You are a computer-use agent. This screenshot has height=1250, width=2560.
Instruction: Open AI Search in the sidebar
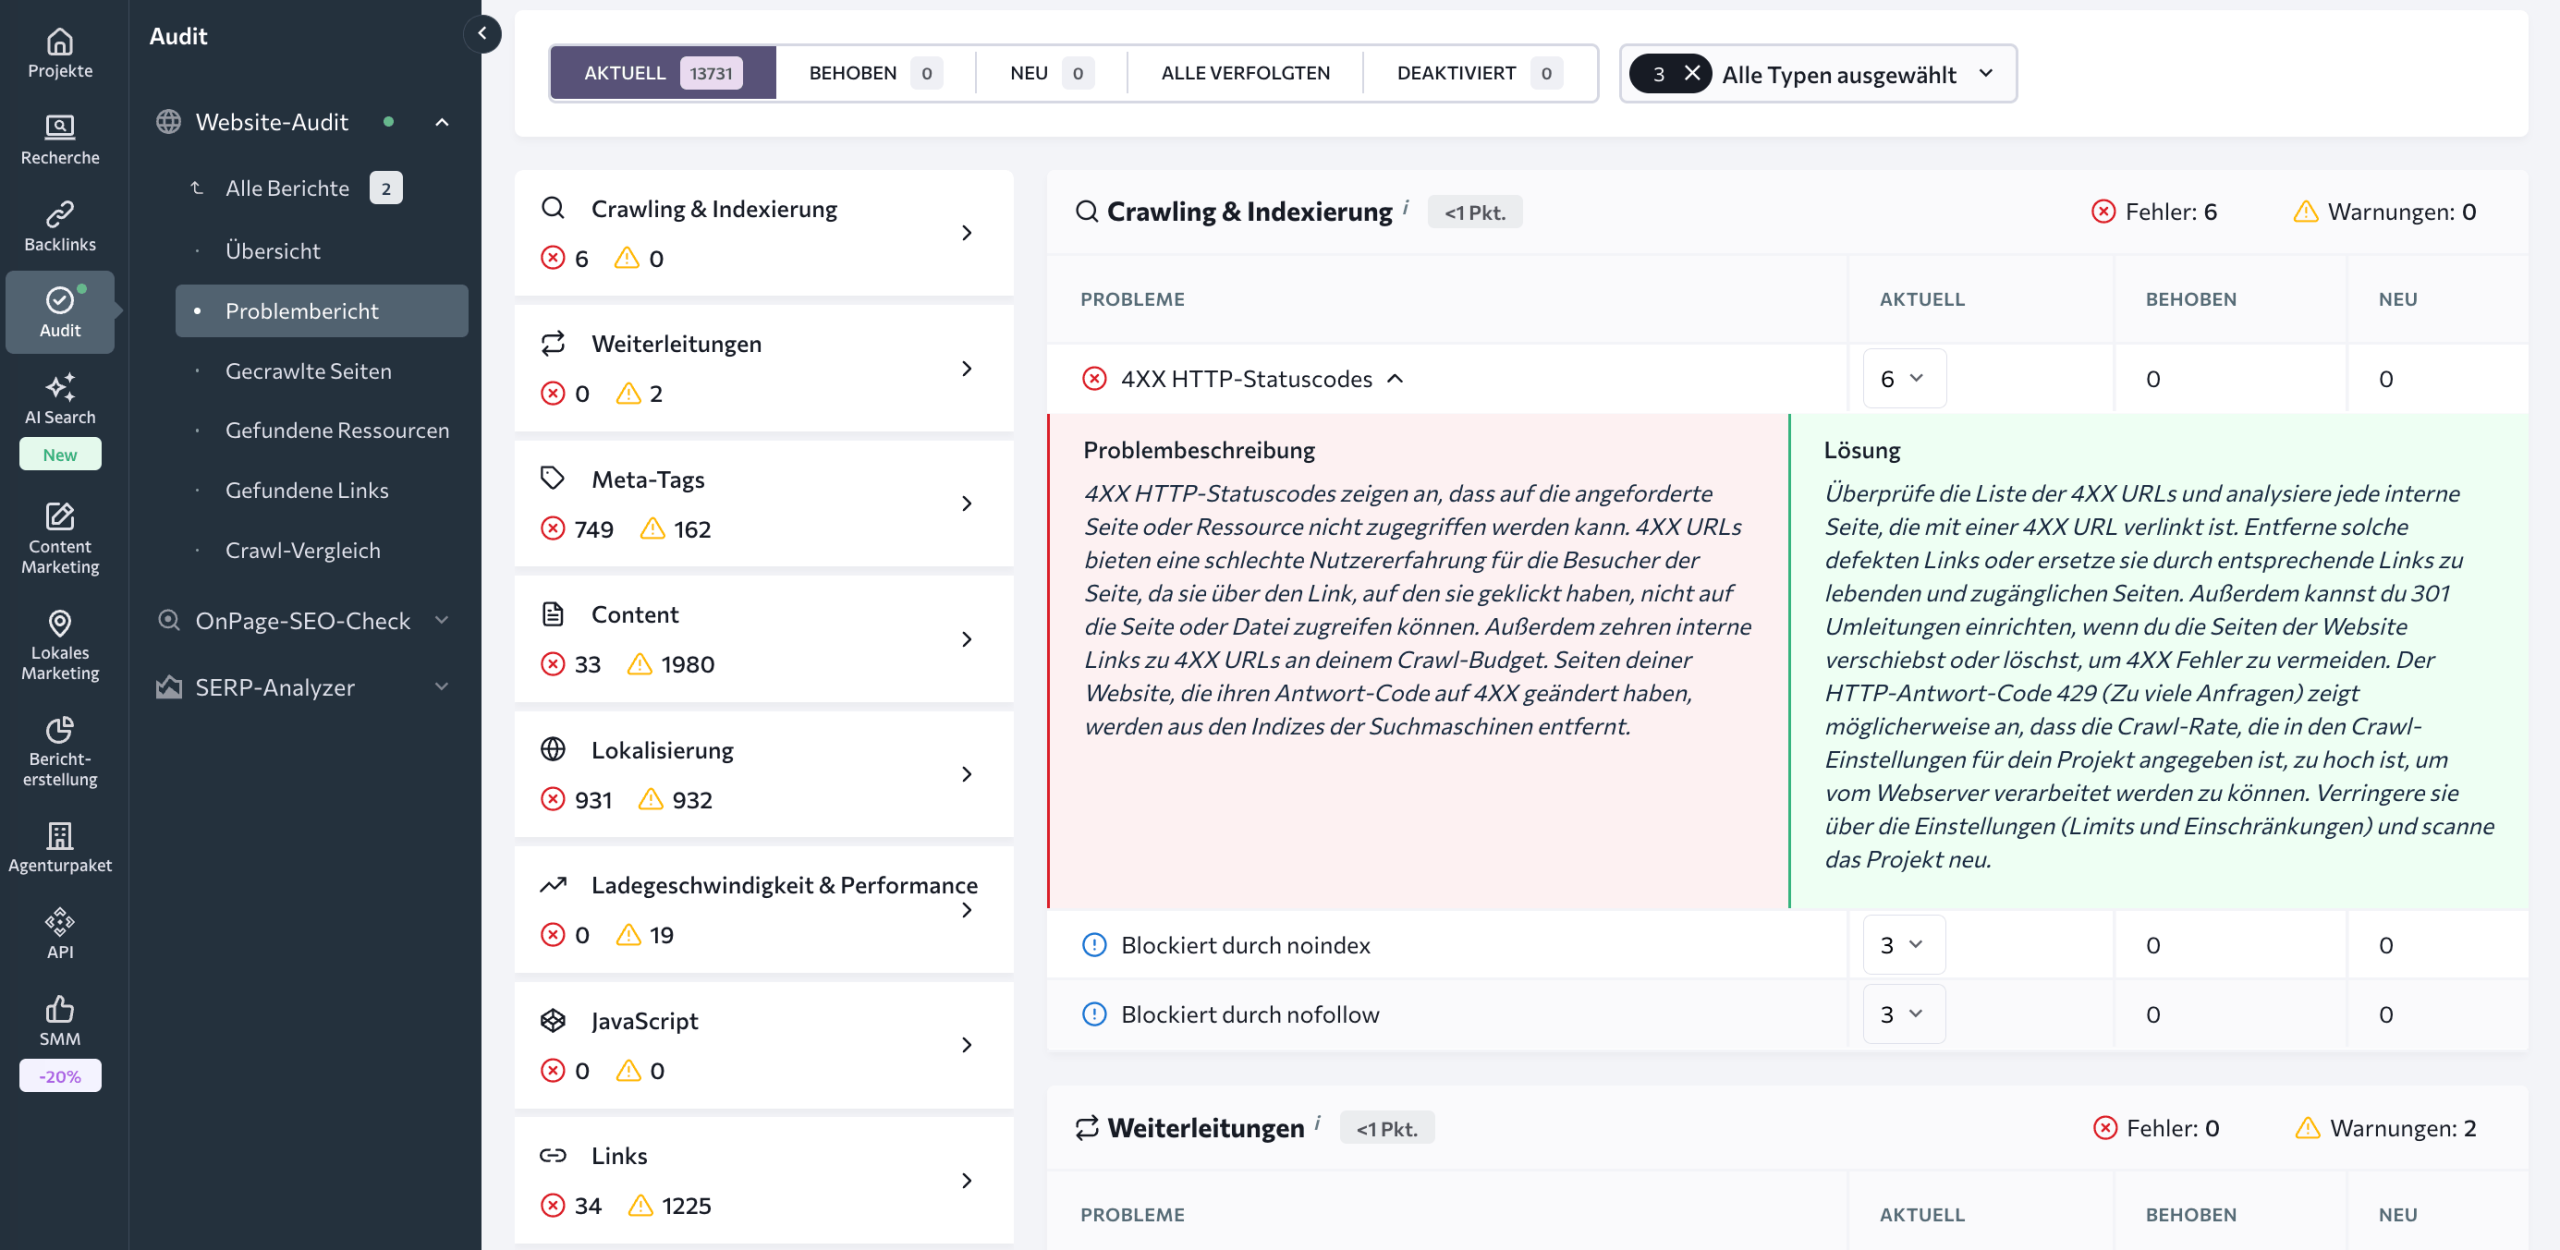click(x=60, y=400)
